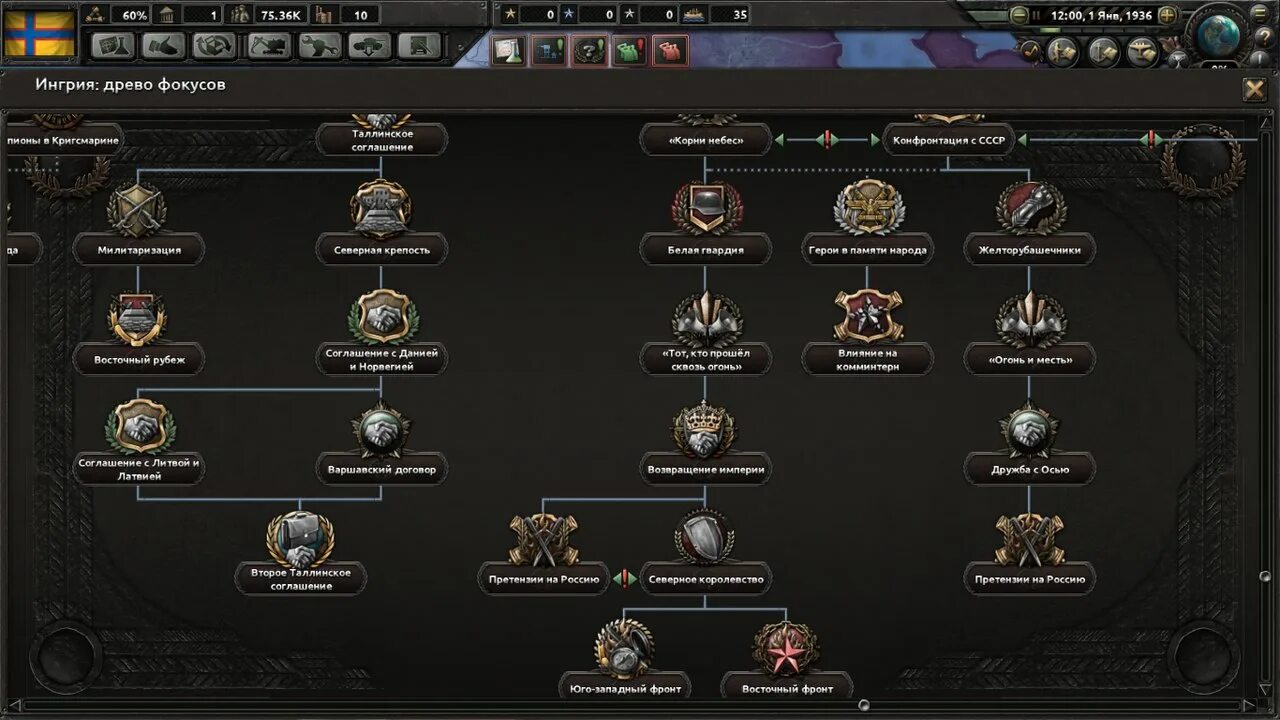Decrease game speed with minus button
Viewport: 1280px width, 720px height.
click(1019, 16)
